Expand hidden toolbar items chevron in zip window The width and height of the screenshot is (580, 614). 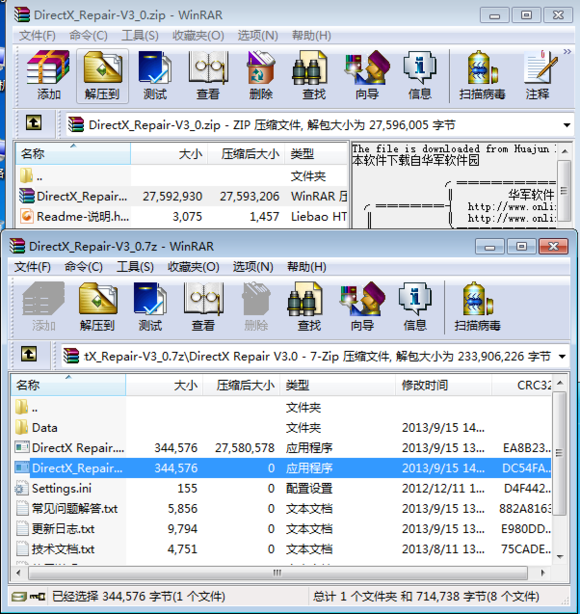tap(567, 52)
